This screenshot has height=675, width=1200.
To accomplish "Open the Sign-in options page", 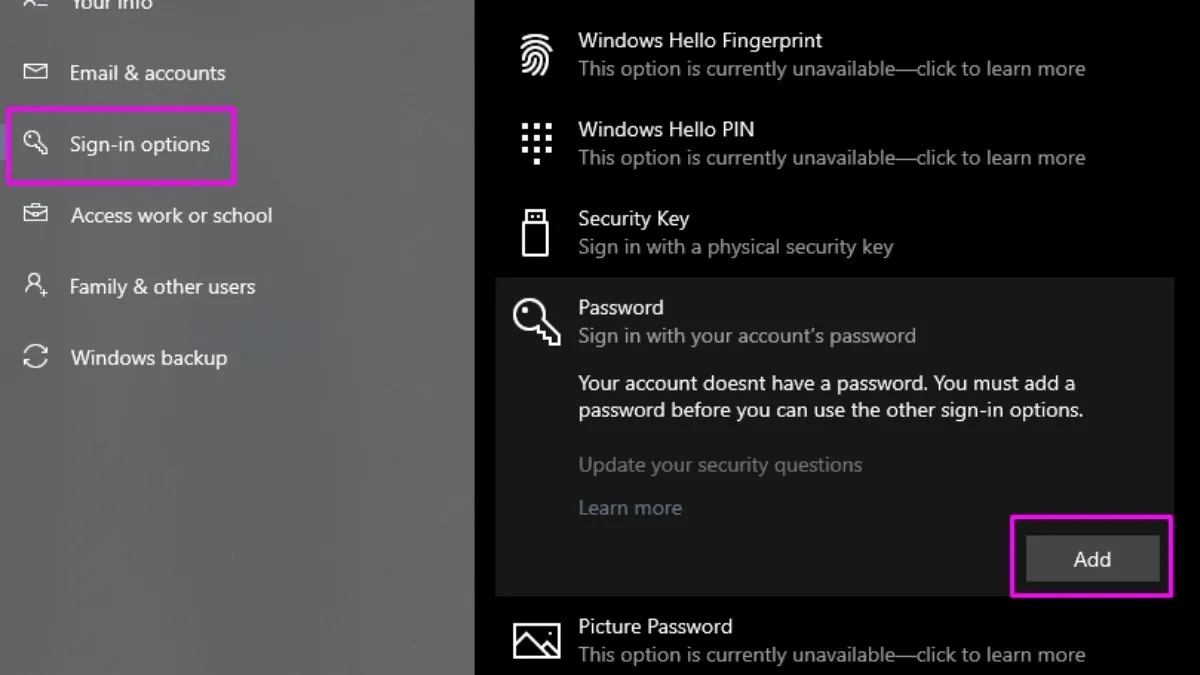I will (139, 144).
